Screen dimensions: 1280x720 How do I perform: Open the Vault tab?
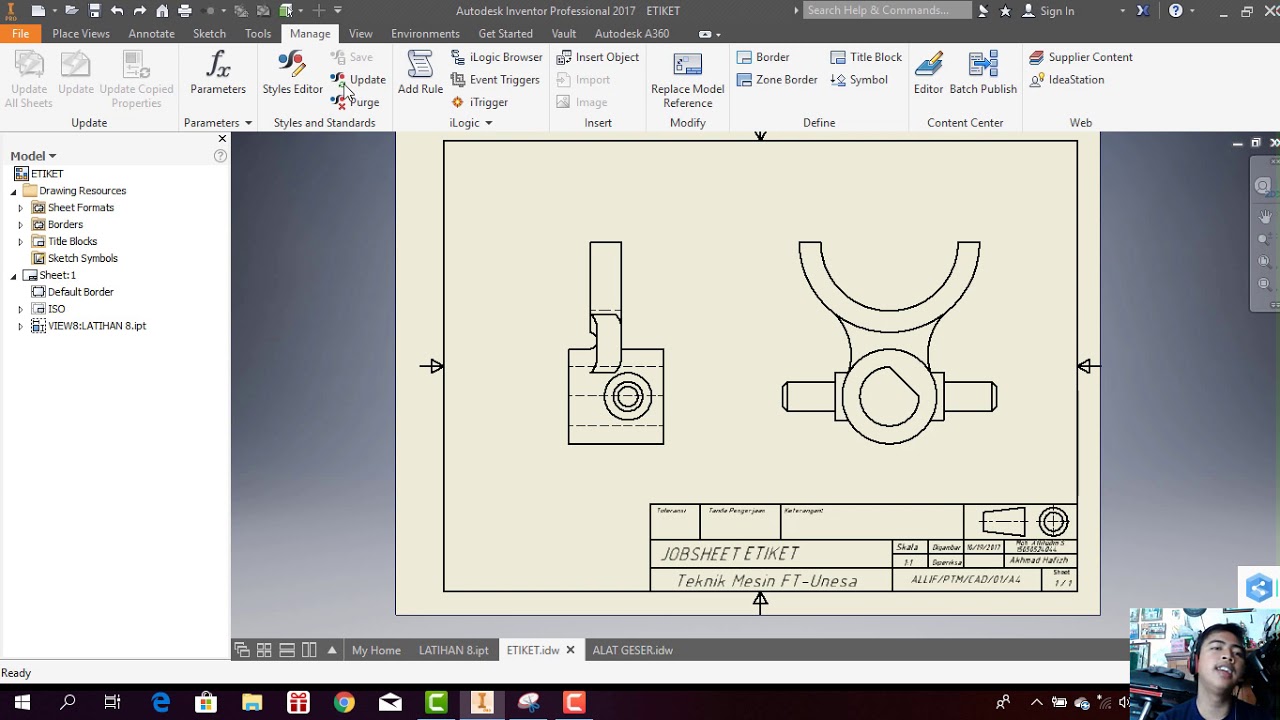pos(564,34)
